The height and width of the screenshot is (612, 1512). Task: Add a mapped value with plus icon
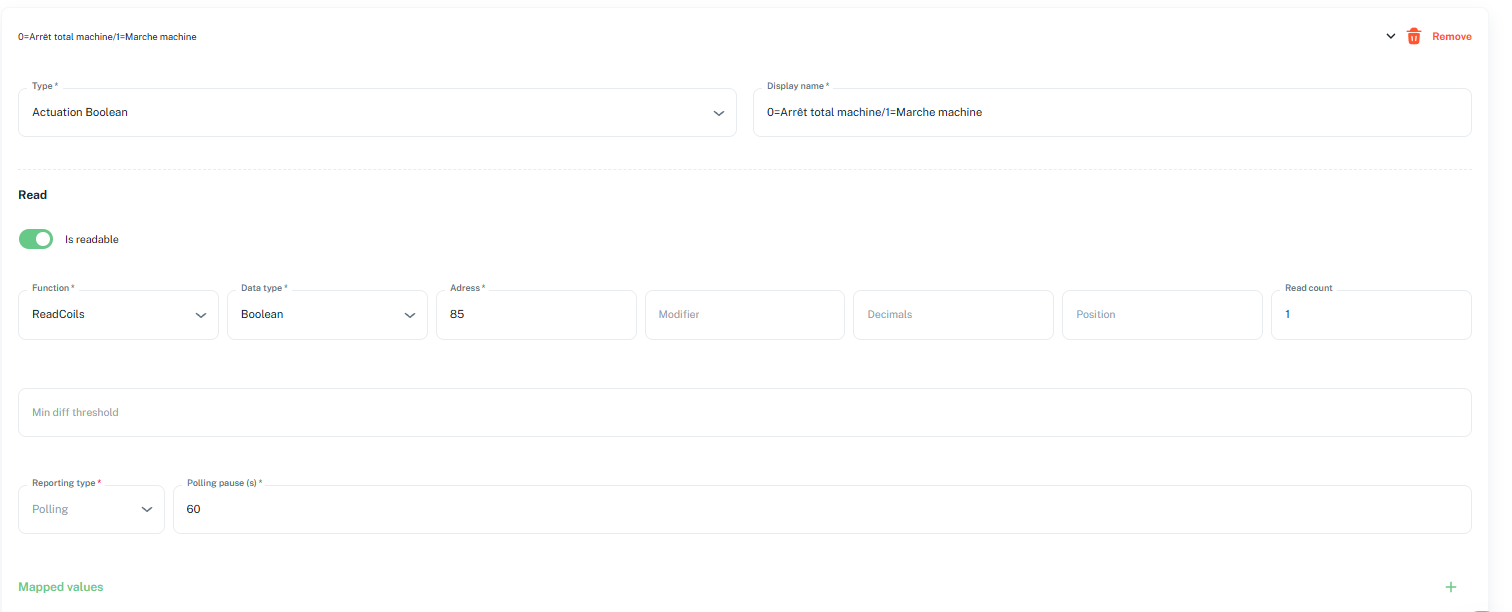point(1450,587)
